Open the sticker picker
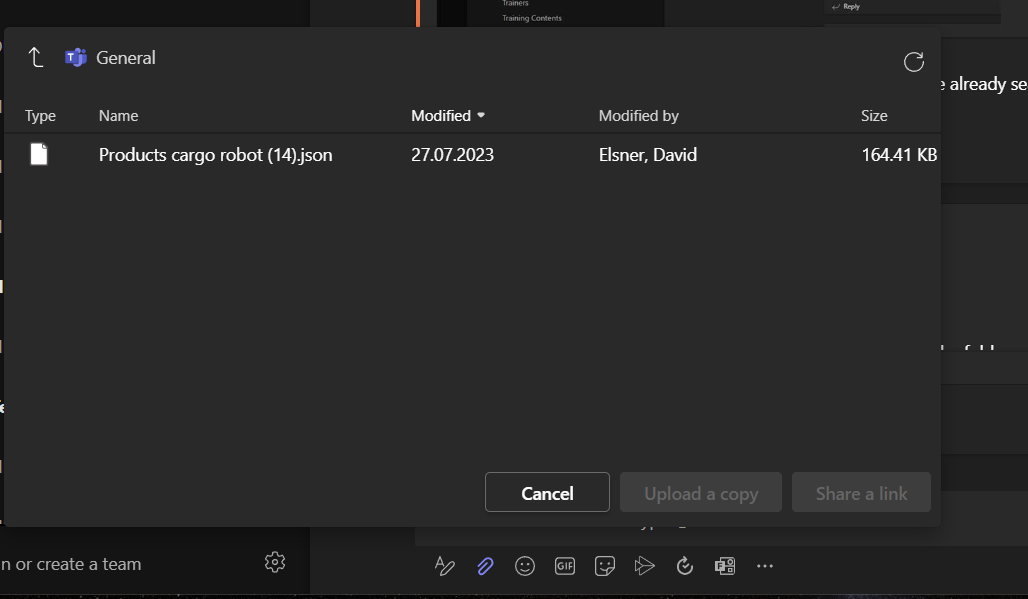This screenshot has height=599, width=1028. 605,566
